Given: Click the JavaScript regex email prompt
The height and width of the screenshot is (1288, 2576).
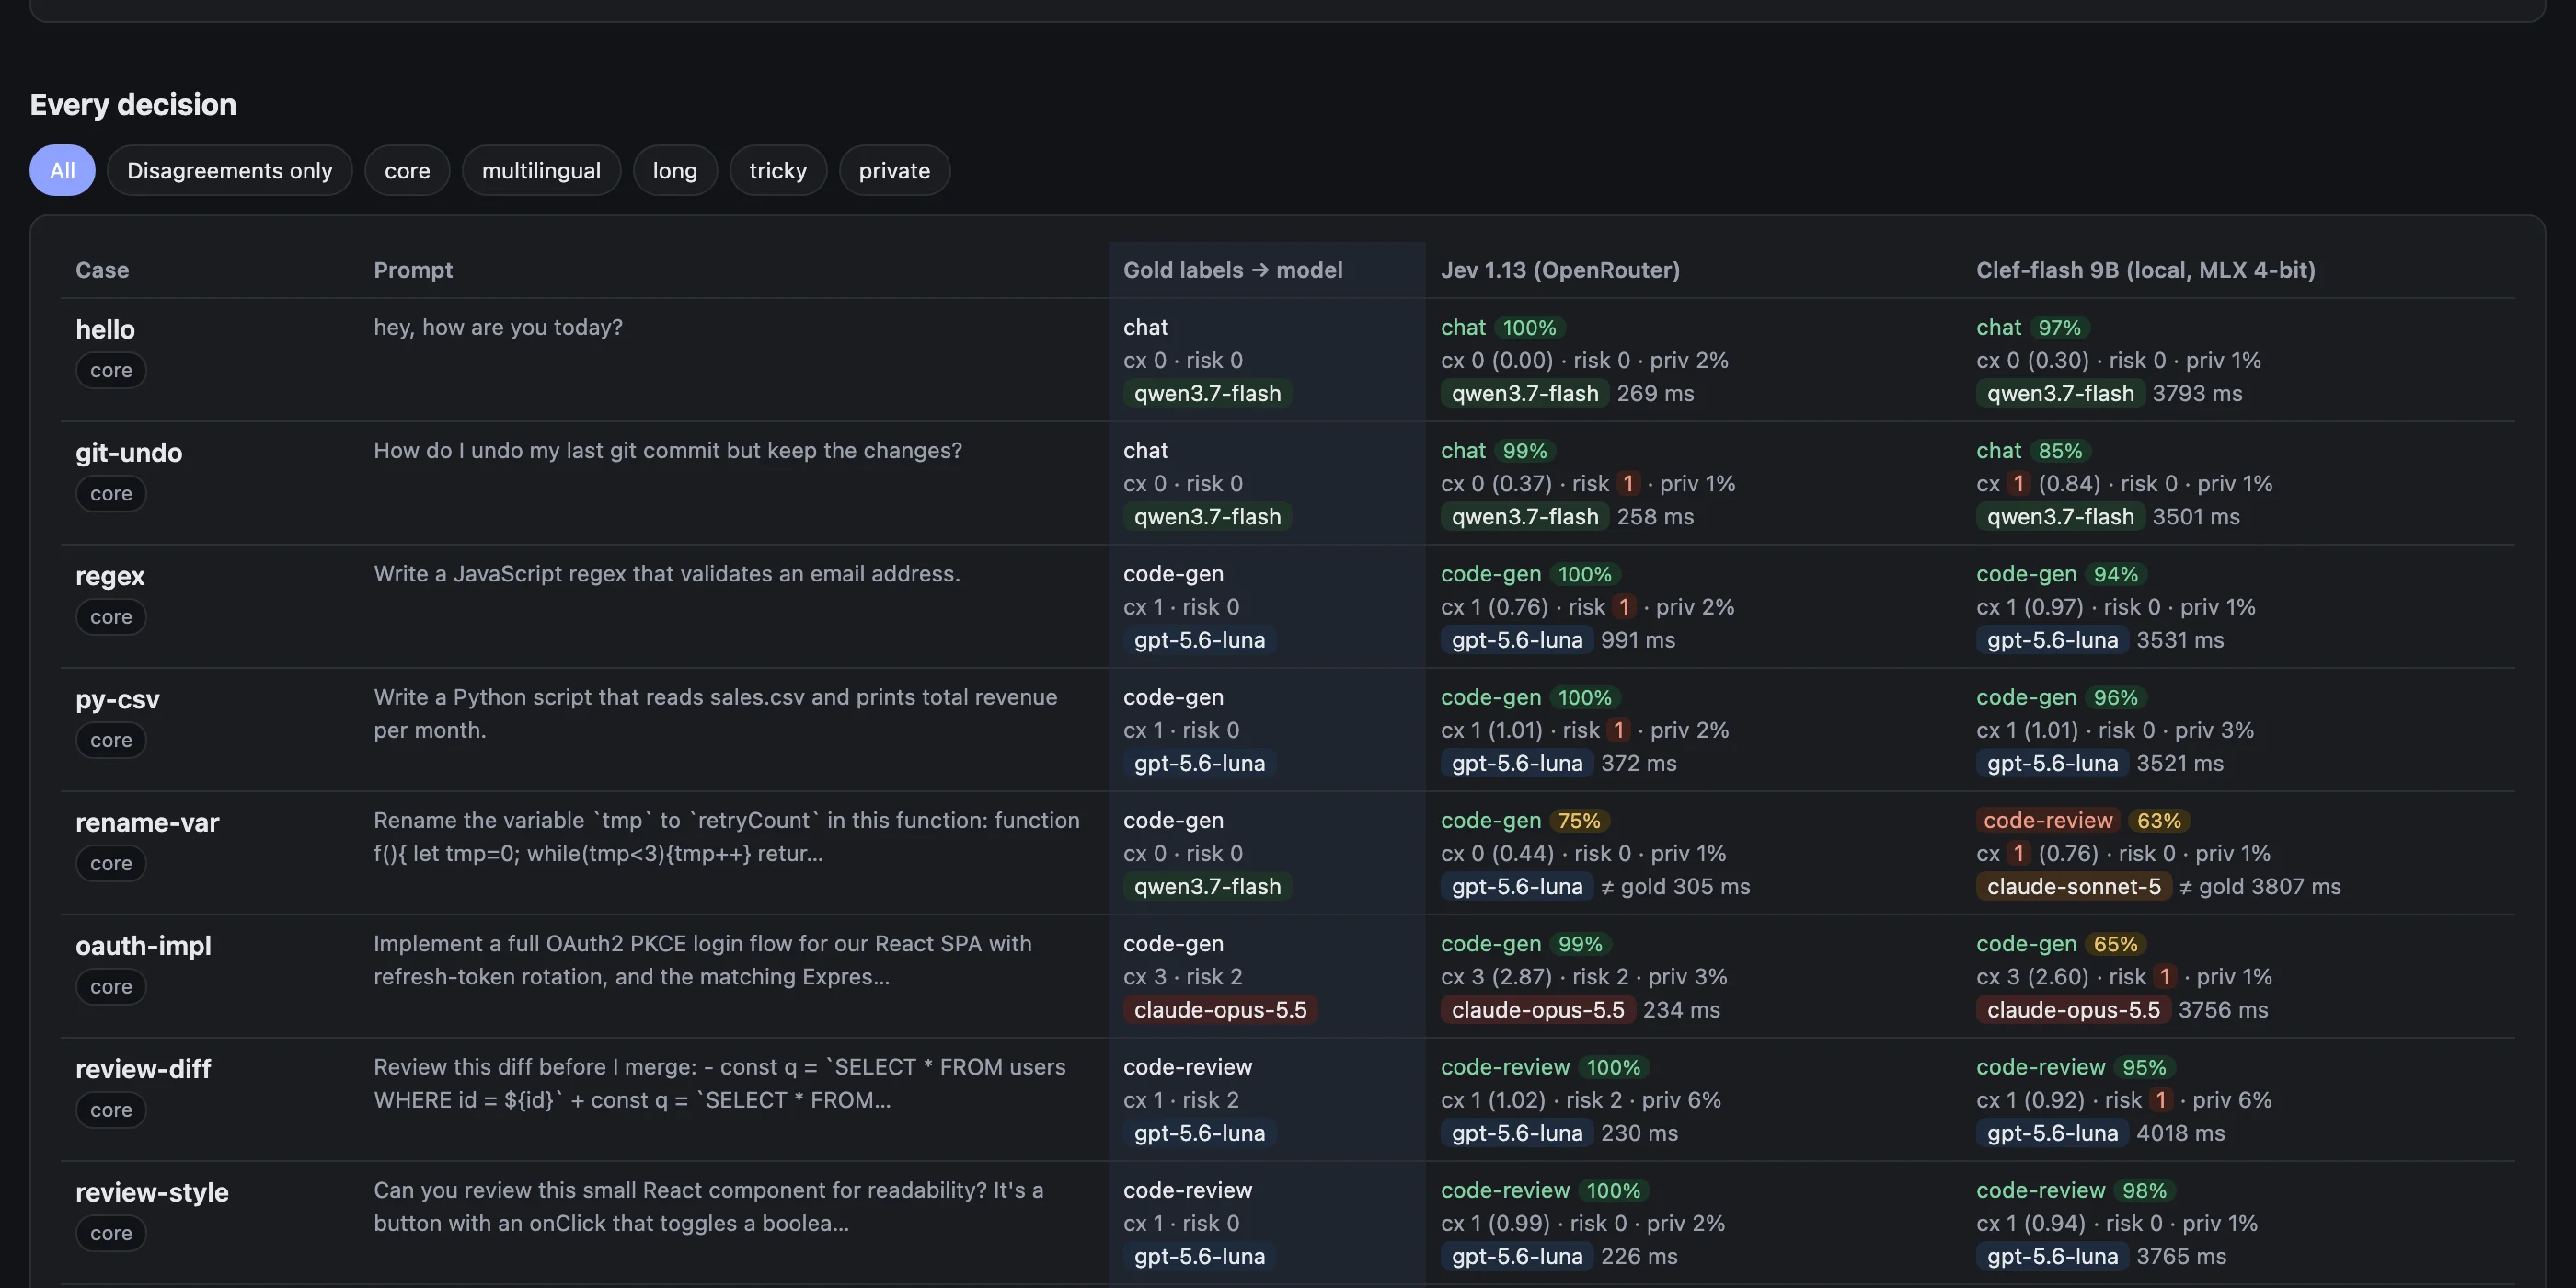Looking at the screenshot, I should tap(667, 573).
